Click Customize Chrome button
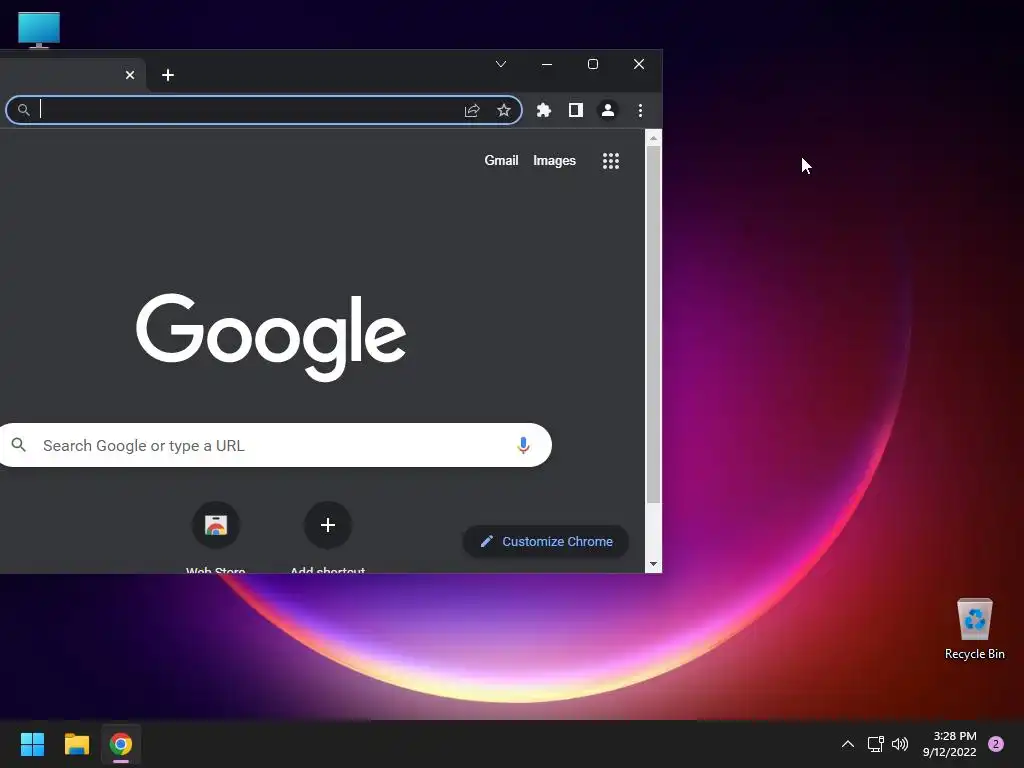 point(546,541)
